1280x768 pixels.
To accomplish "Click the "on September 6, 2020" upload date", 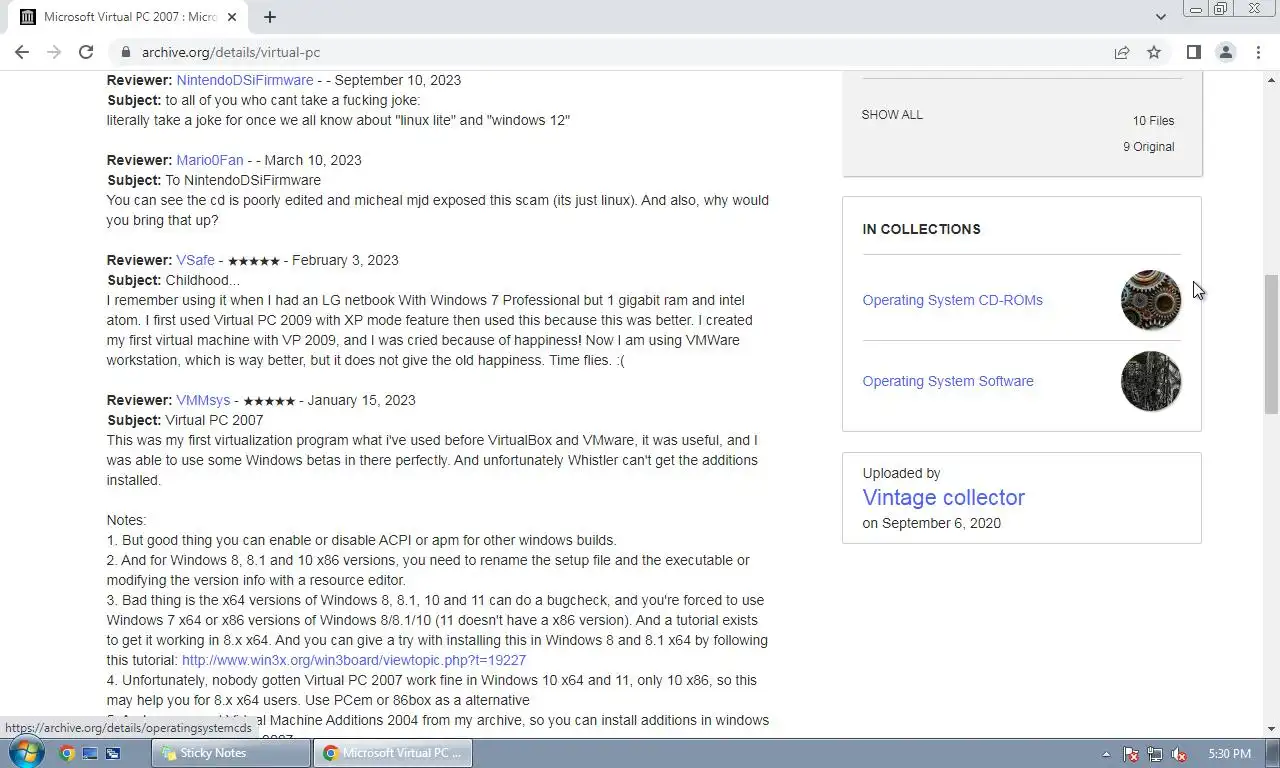I will tap(931, 523).
